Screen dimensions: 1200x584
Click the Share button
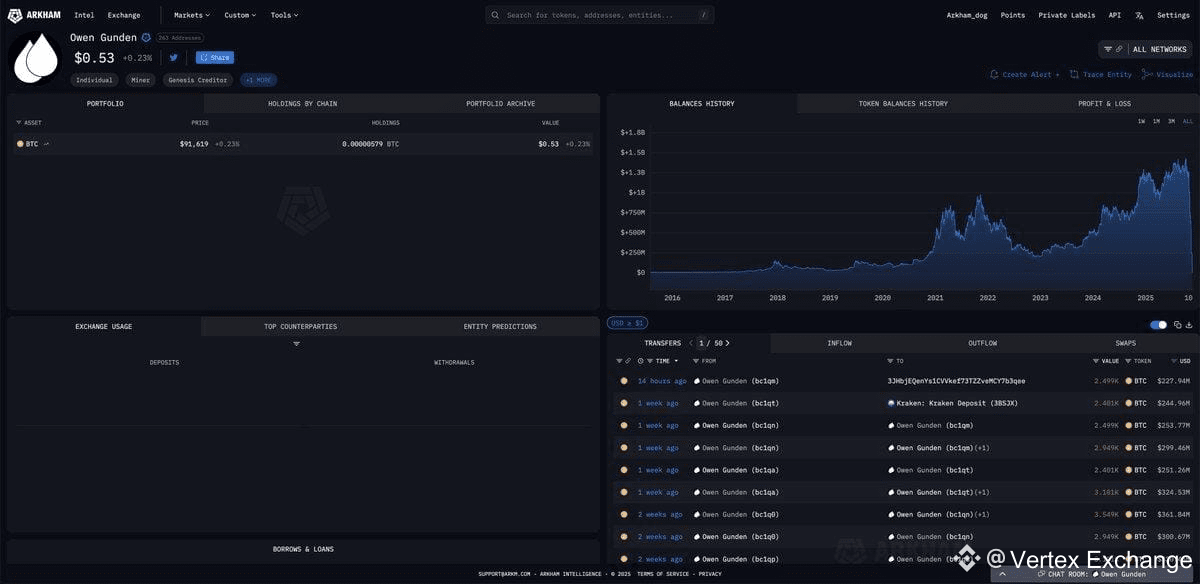(x=214, y=58)
